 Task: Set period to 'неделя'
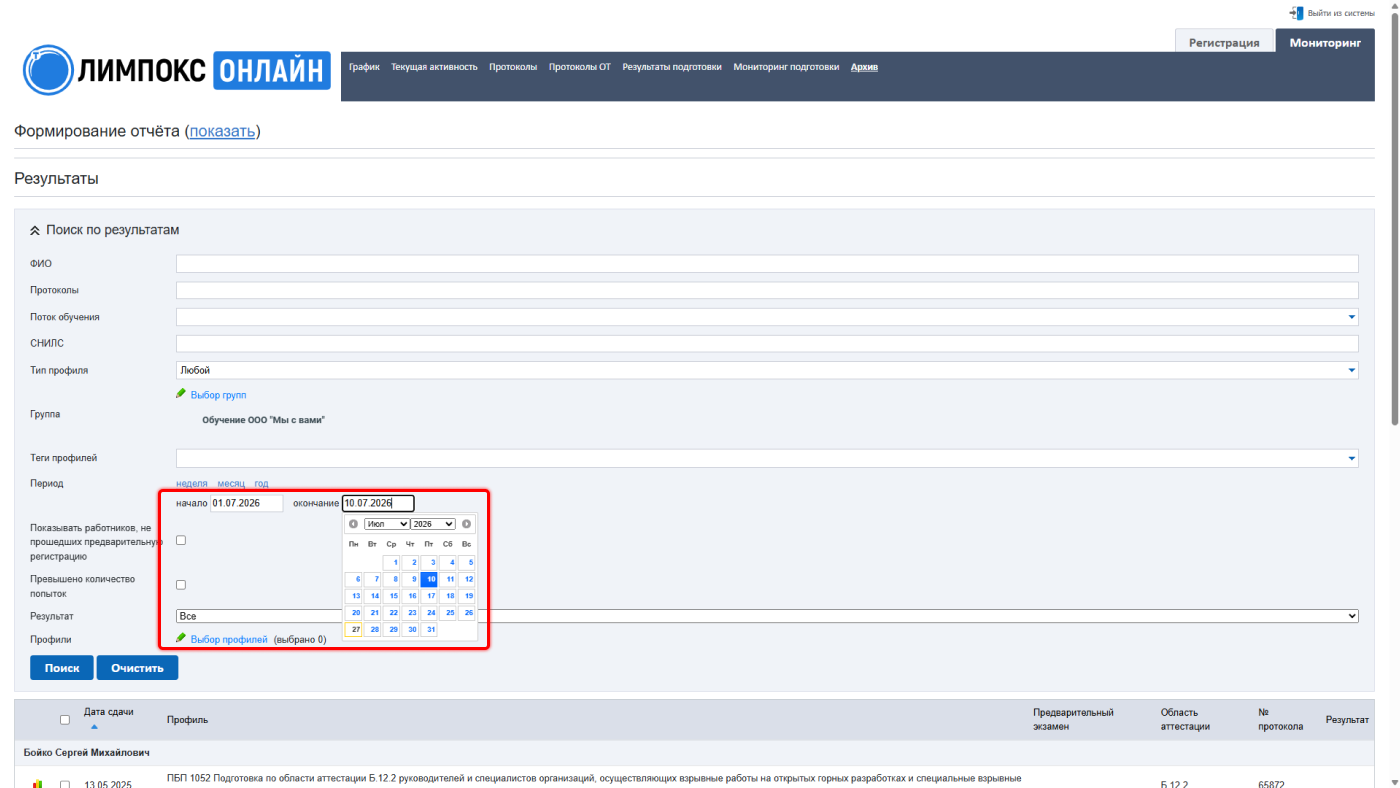[192, 483]
